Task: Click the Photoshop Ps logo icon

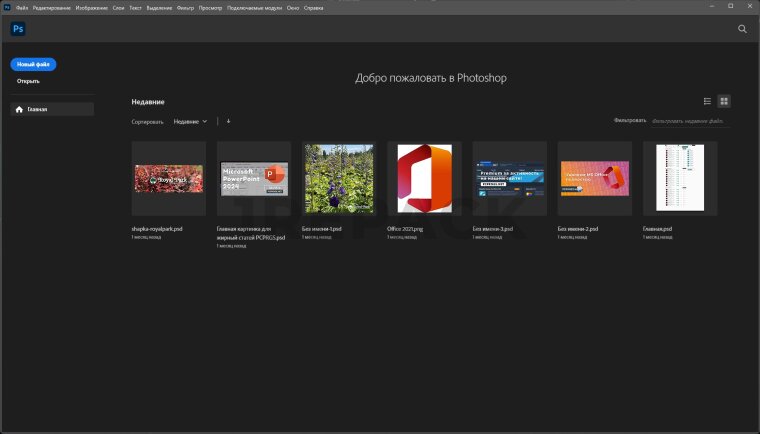Action: pos(18,29)
